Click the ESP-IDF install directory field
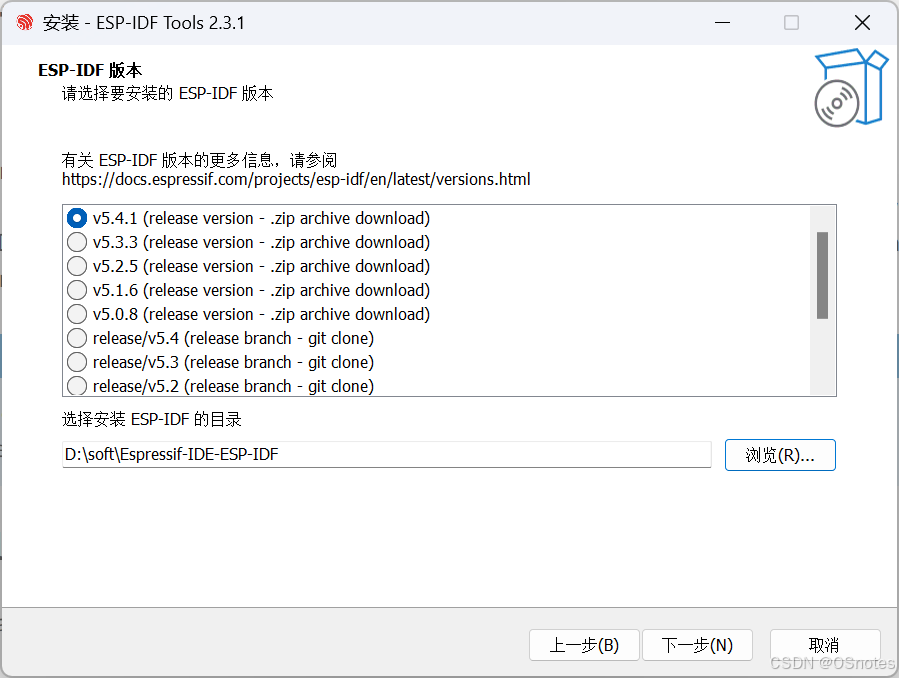The width and height of the screenshot is (899, 678). 386,454
